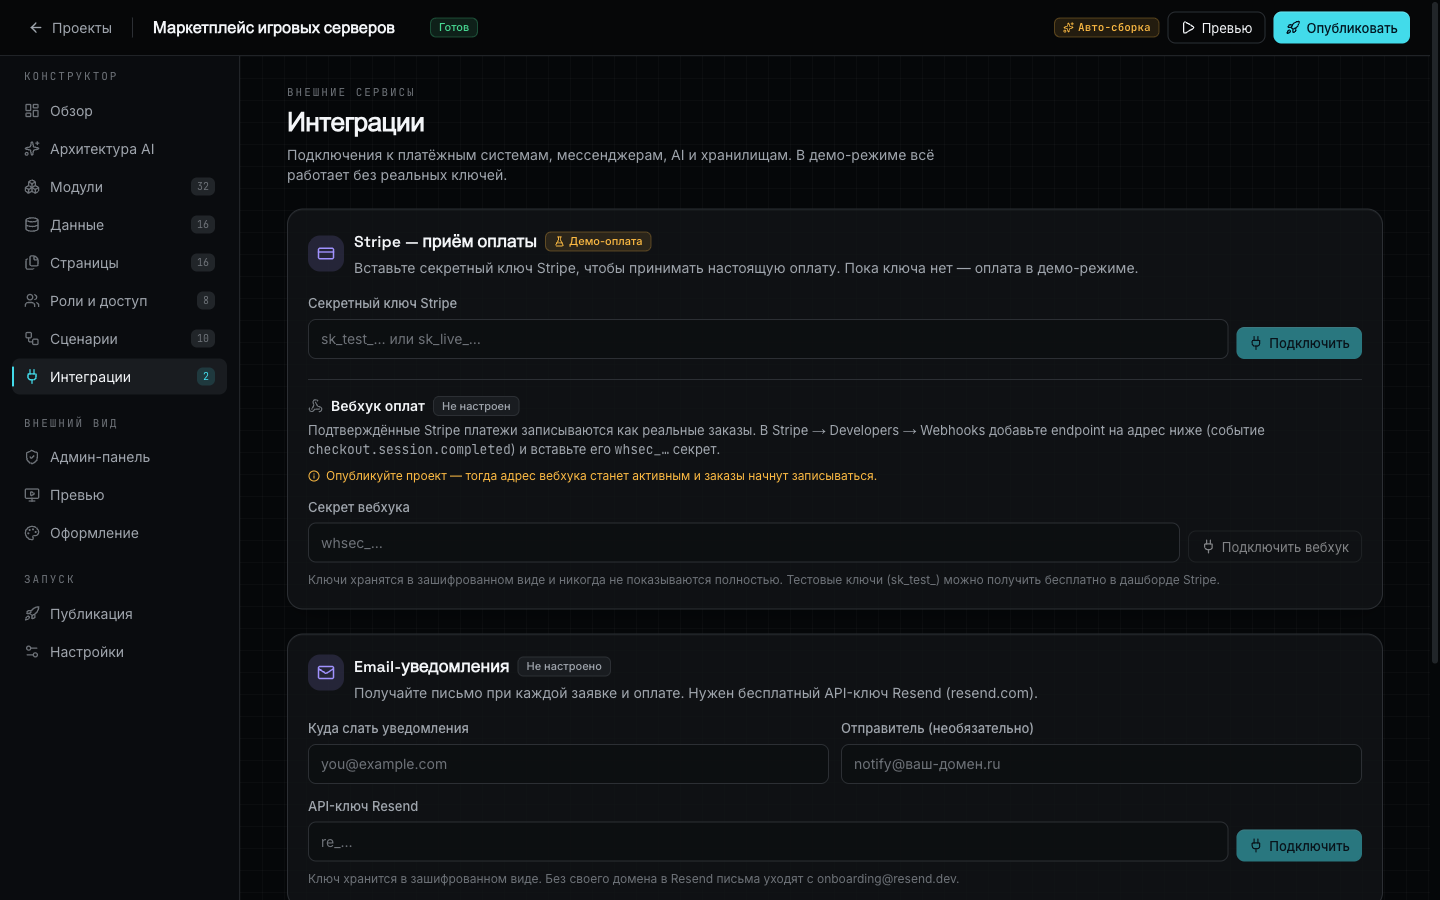
Task: Click the Готов status badge
Action: [x=454, y=28]
